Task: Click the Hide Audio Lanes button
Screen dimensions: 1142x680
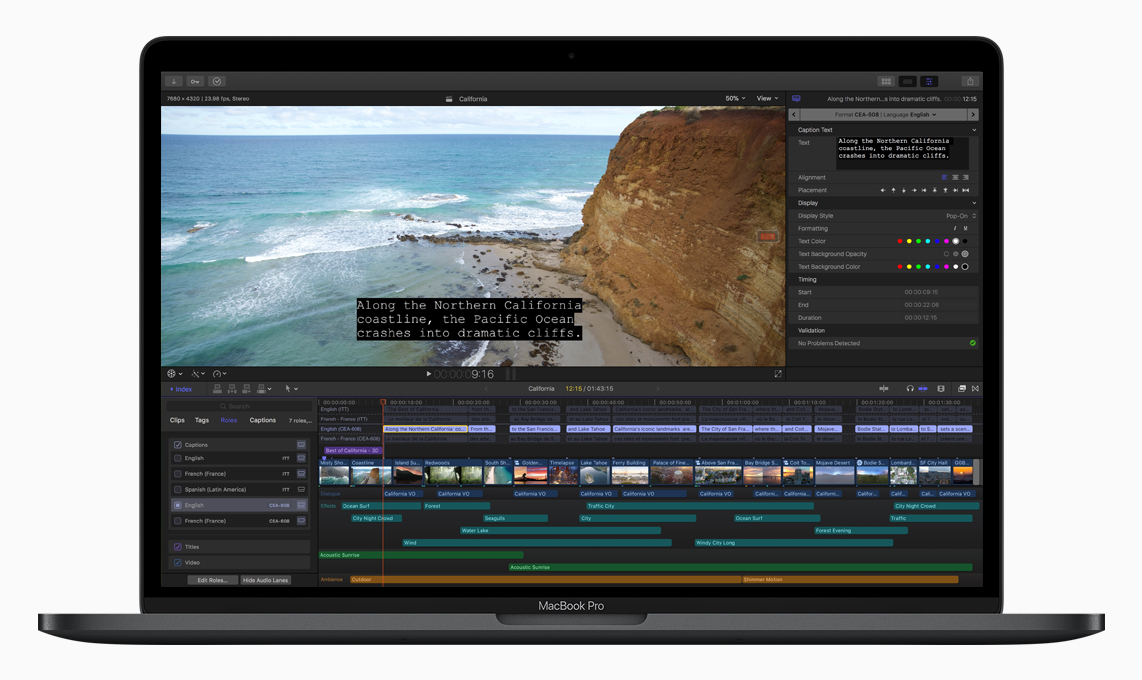Action: pos(266,580)
